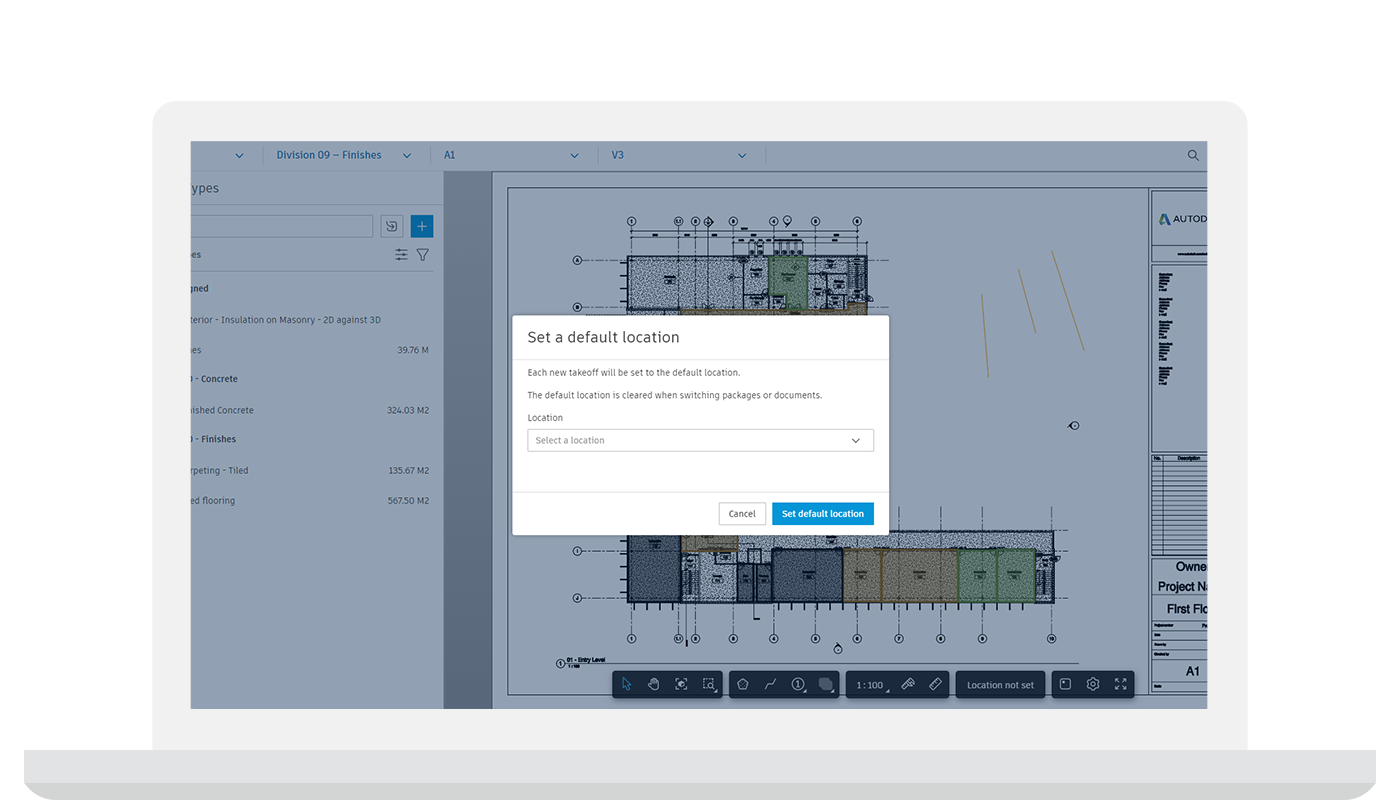Click the blue plus add button

click(422, 226)
